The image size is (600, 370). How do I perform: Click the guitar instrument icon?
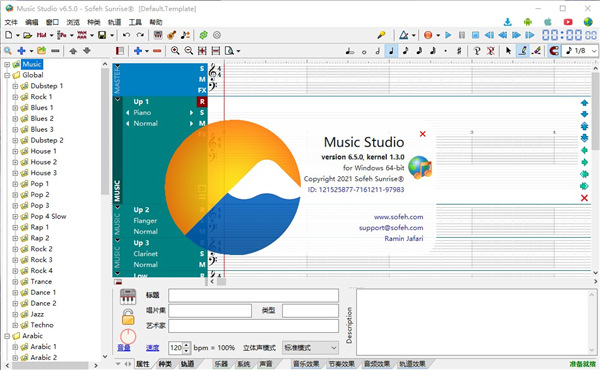click(x=171, y=35)
